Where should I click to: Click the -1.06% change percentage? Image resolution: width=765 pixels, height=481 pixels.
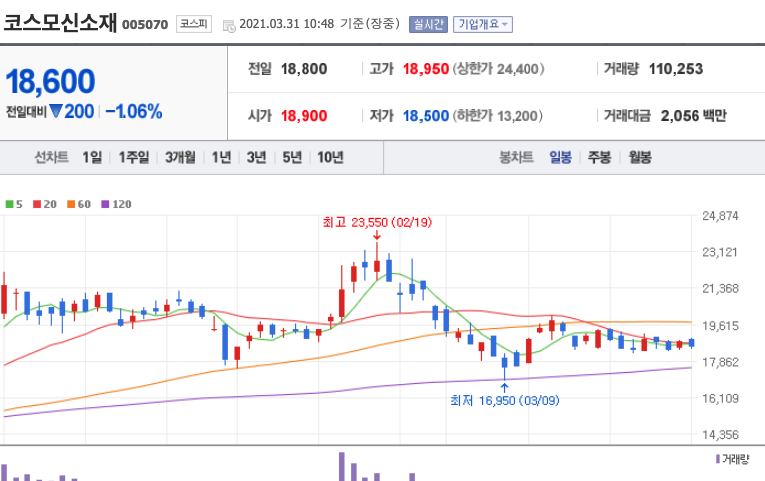[134, 112]
